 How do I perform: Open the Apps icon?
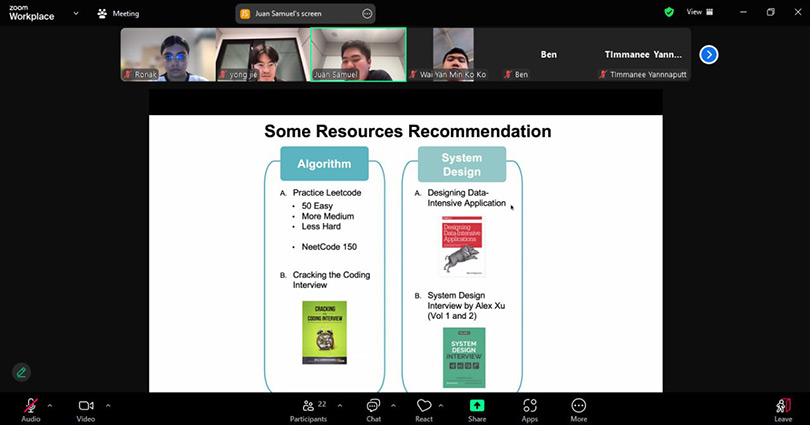(530, 406)
